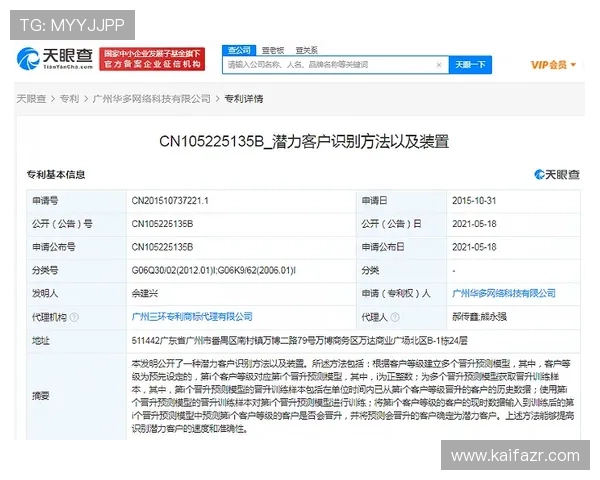Select application number CN201510737221.1
The image size is (600, 480).
170,201
